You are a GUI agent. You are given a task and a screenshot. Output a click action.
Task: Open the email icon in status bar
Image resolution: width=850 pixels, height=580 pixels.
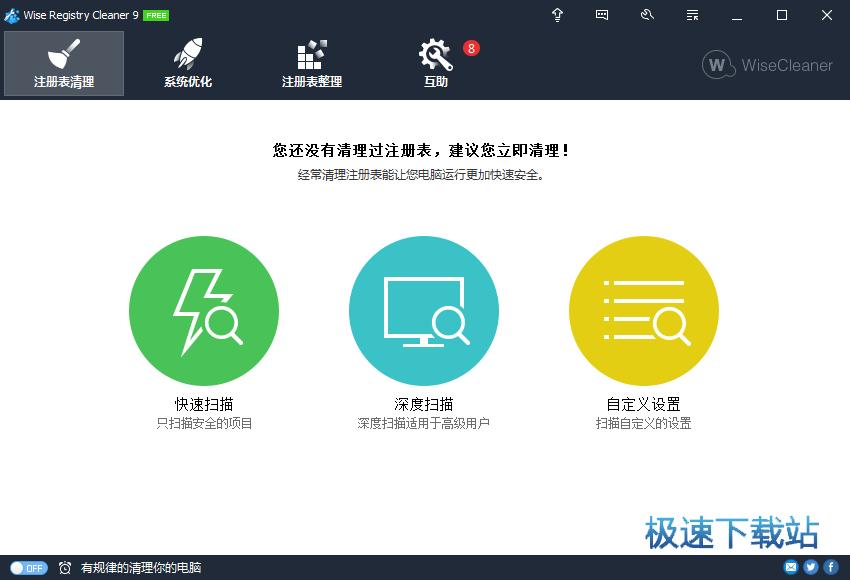791,568
